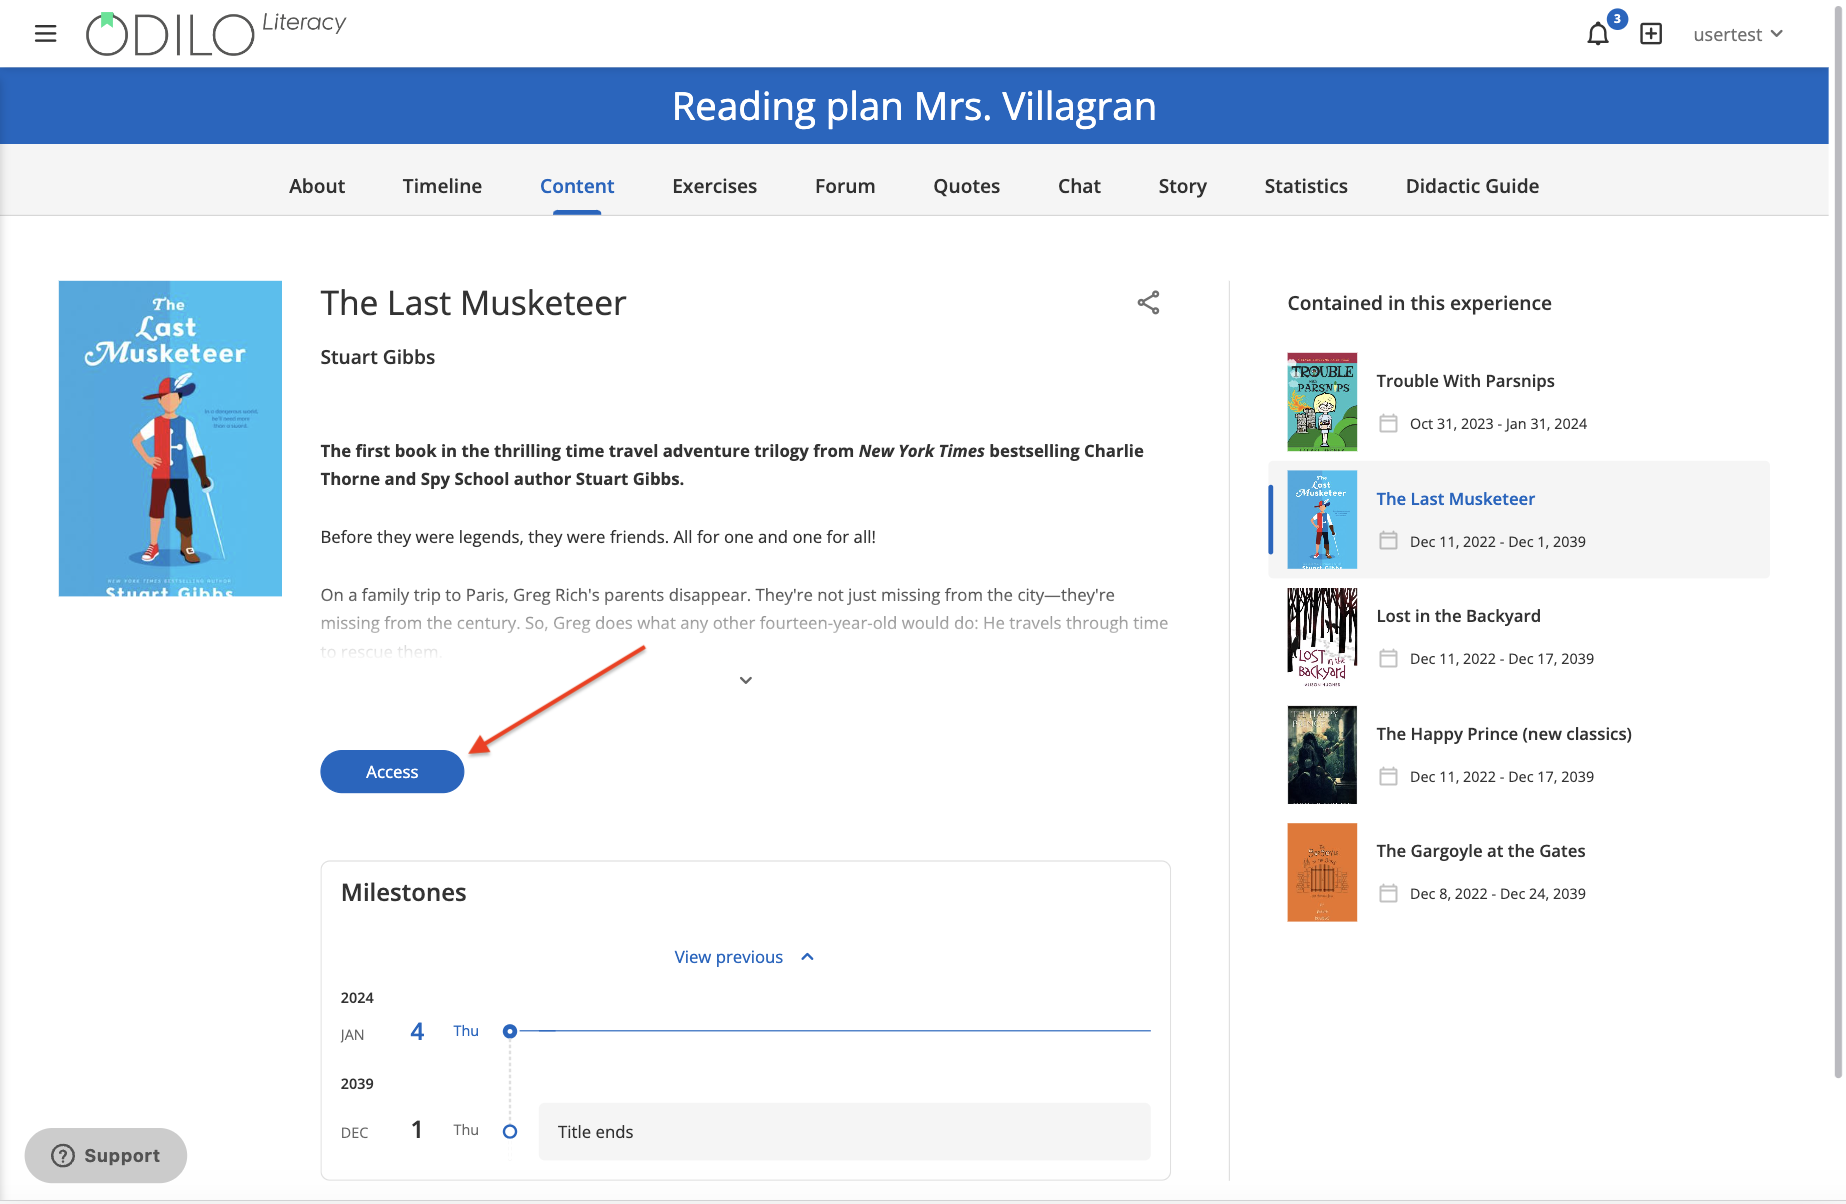Open Trouble With Parsnips thumbnail
The height and width of the screenshot is (1204, 1846).
click(x=1322, y=402)
